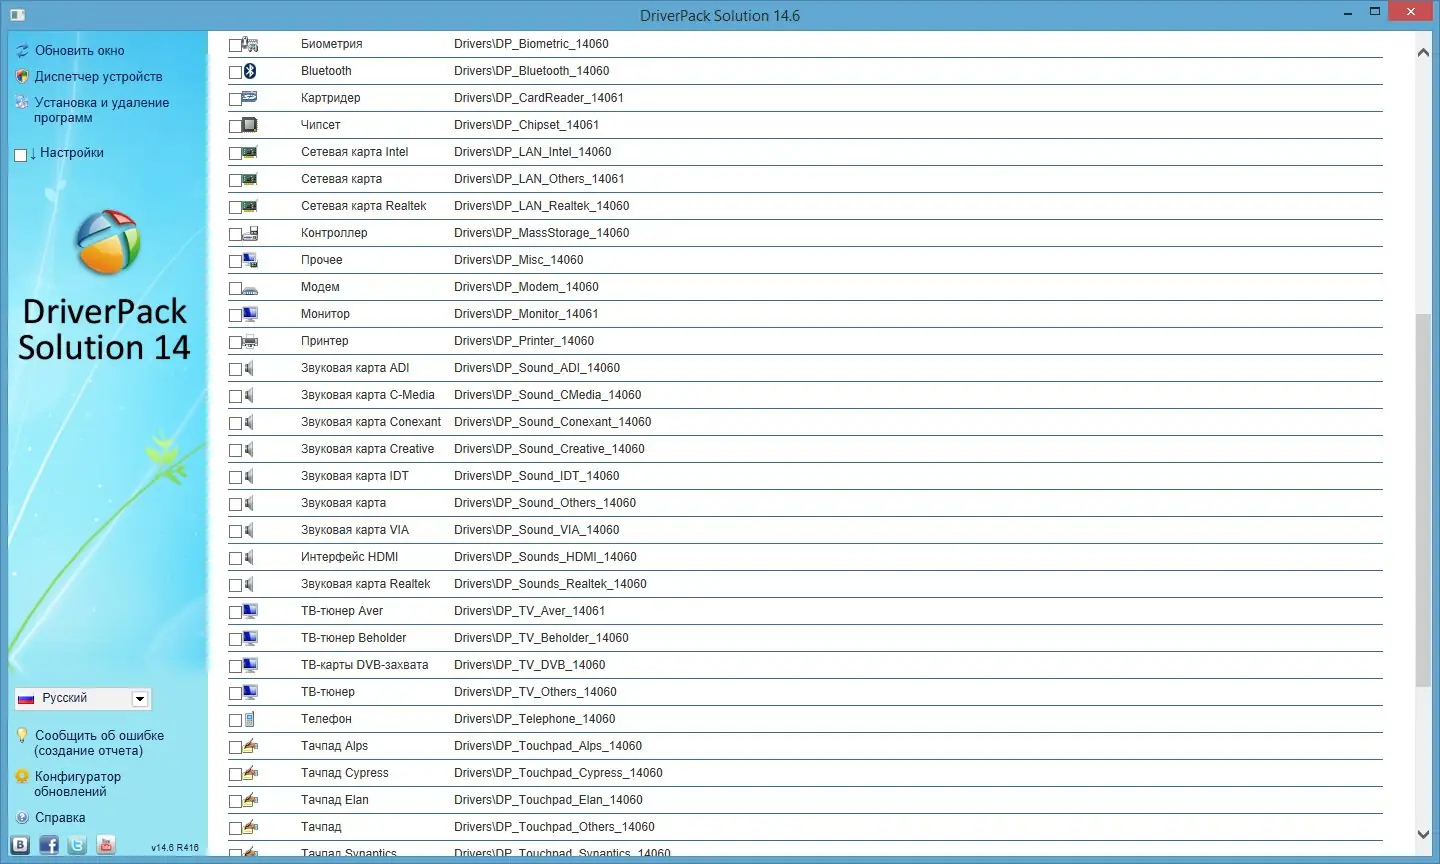Click the speaker icon for Звуковая карта ADI

(x=250, y=368)
